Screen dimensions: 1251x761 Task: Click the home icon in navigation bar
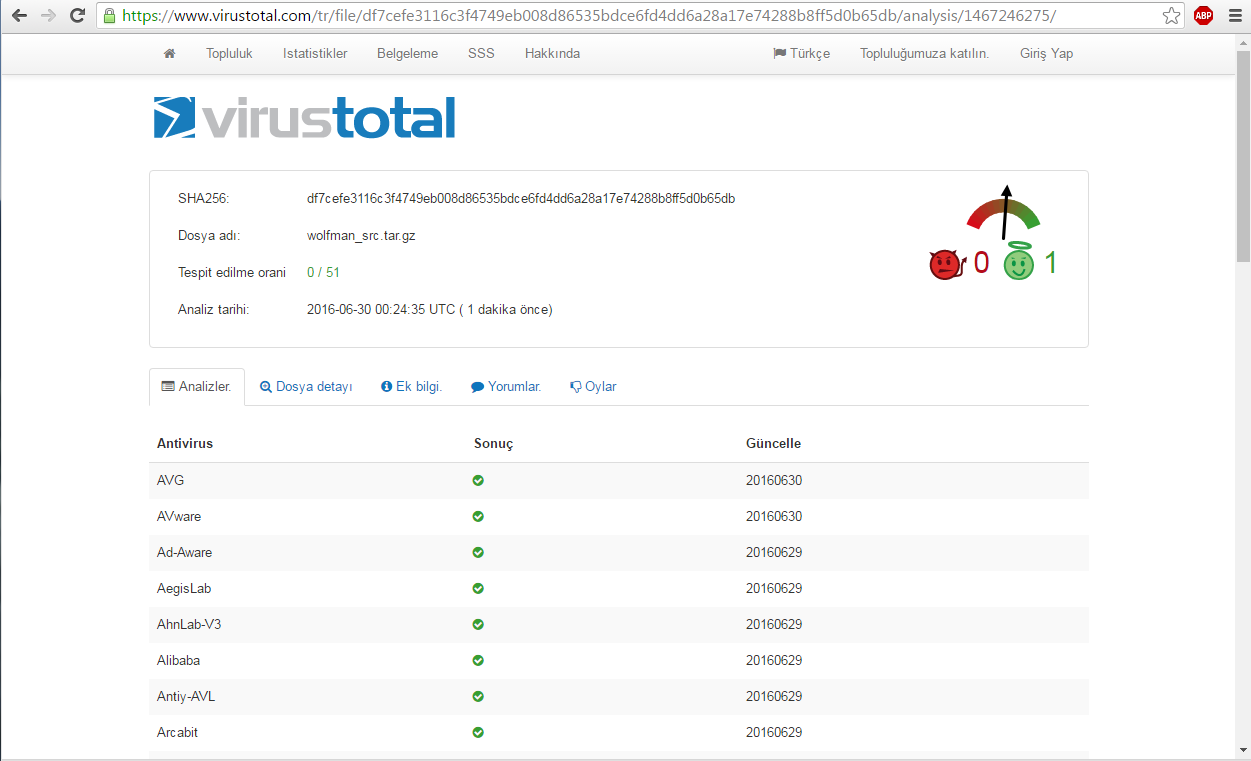tap(169, 54)
